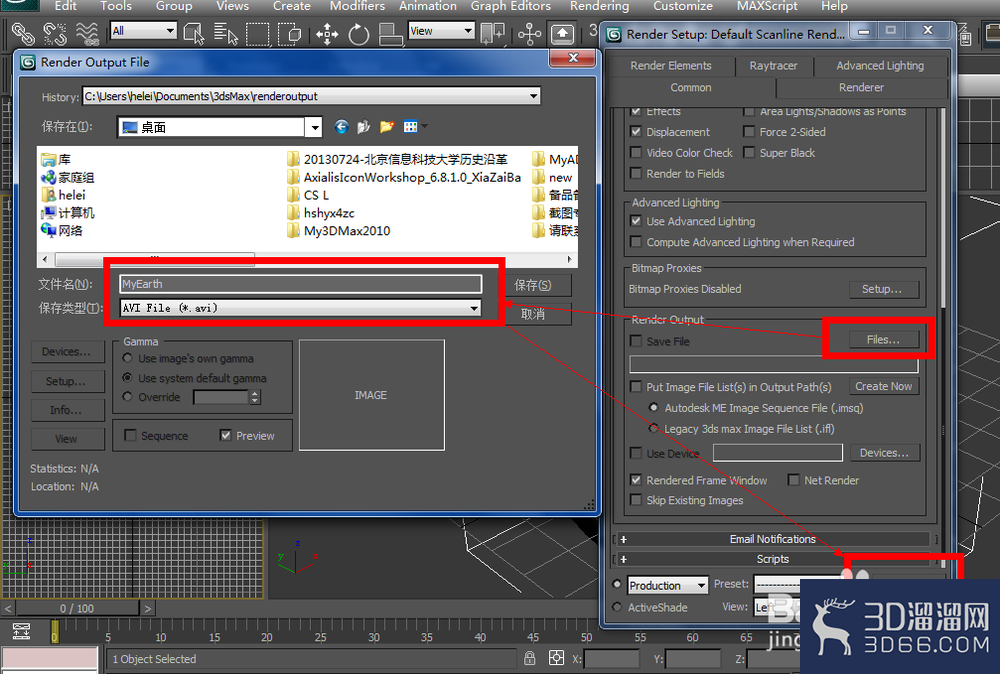Open the Preset dropdown in Render Setup

pyautogui.click(x=778, y=584)
